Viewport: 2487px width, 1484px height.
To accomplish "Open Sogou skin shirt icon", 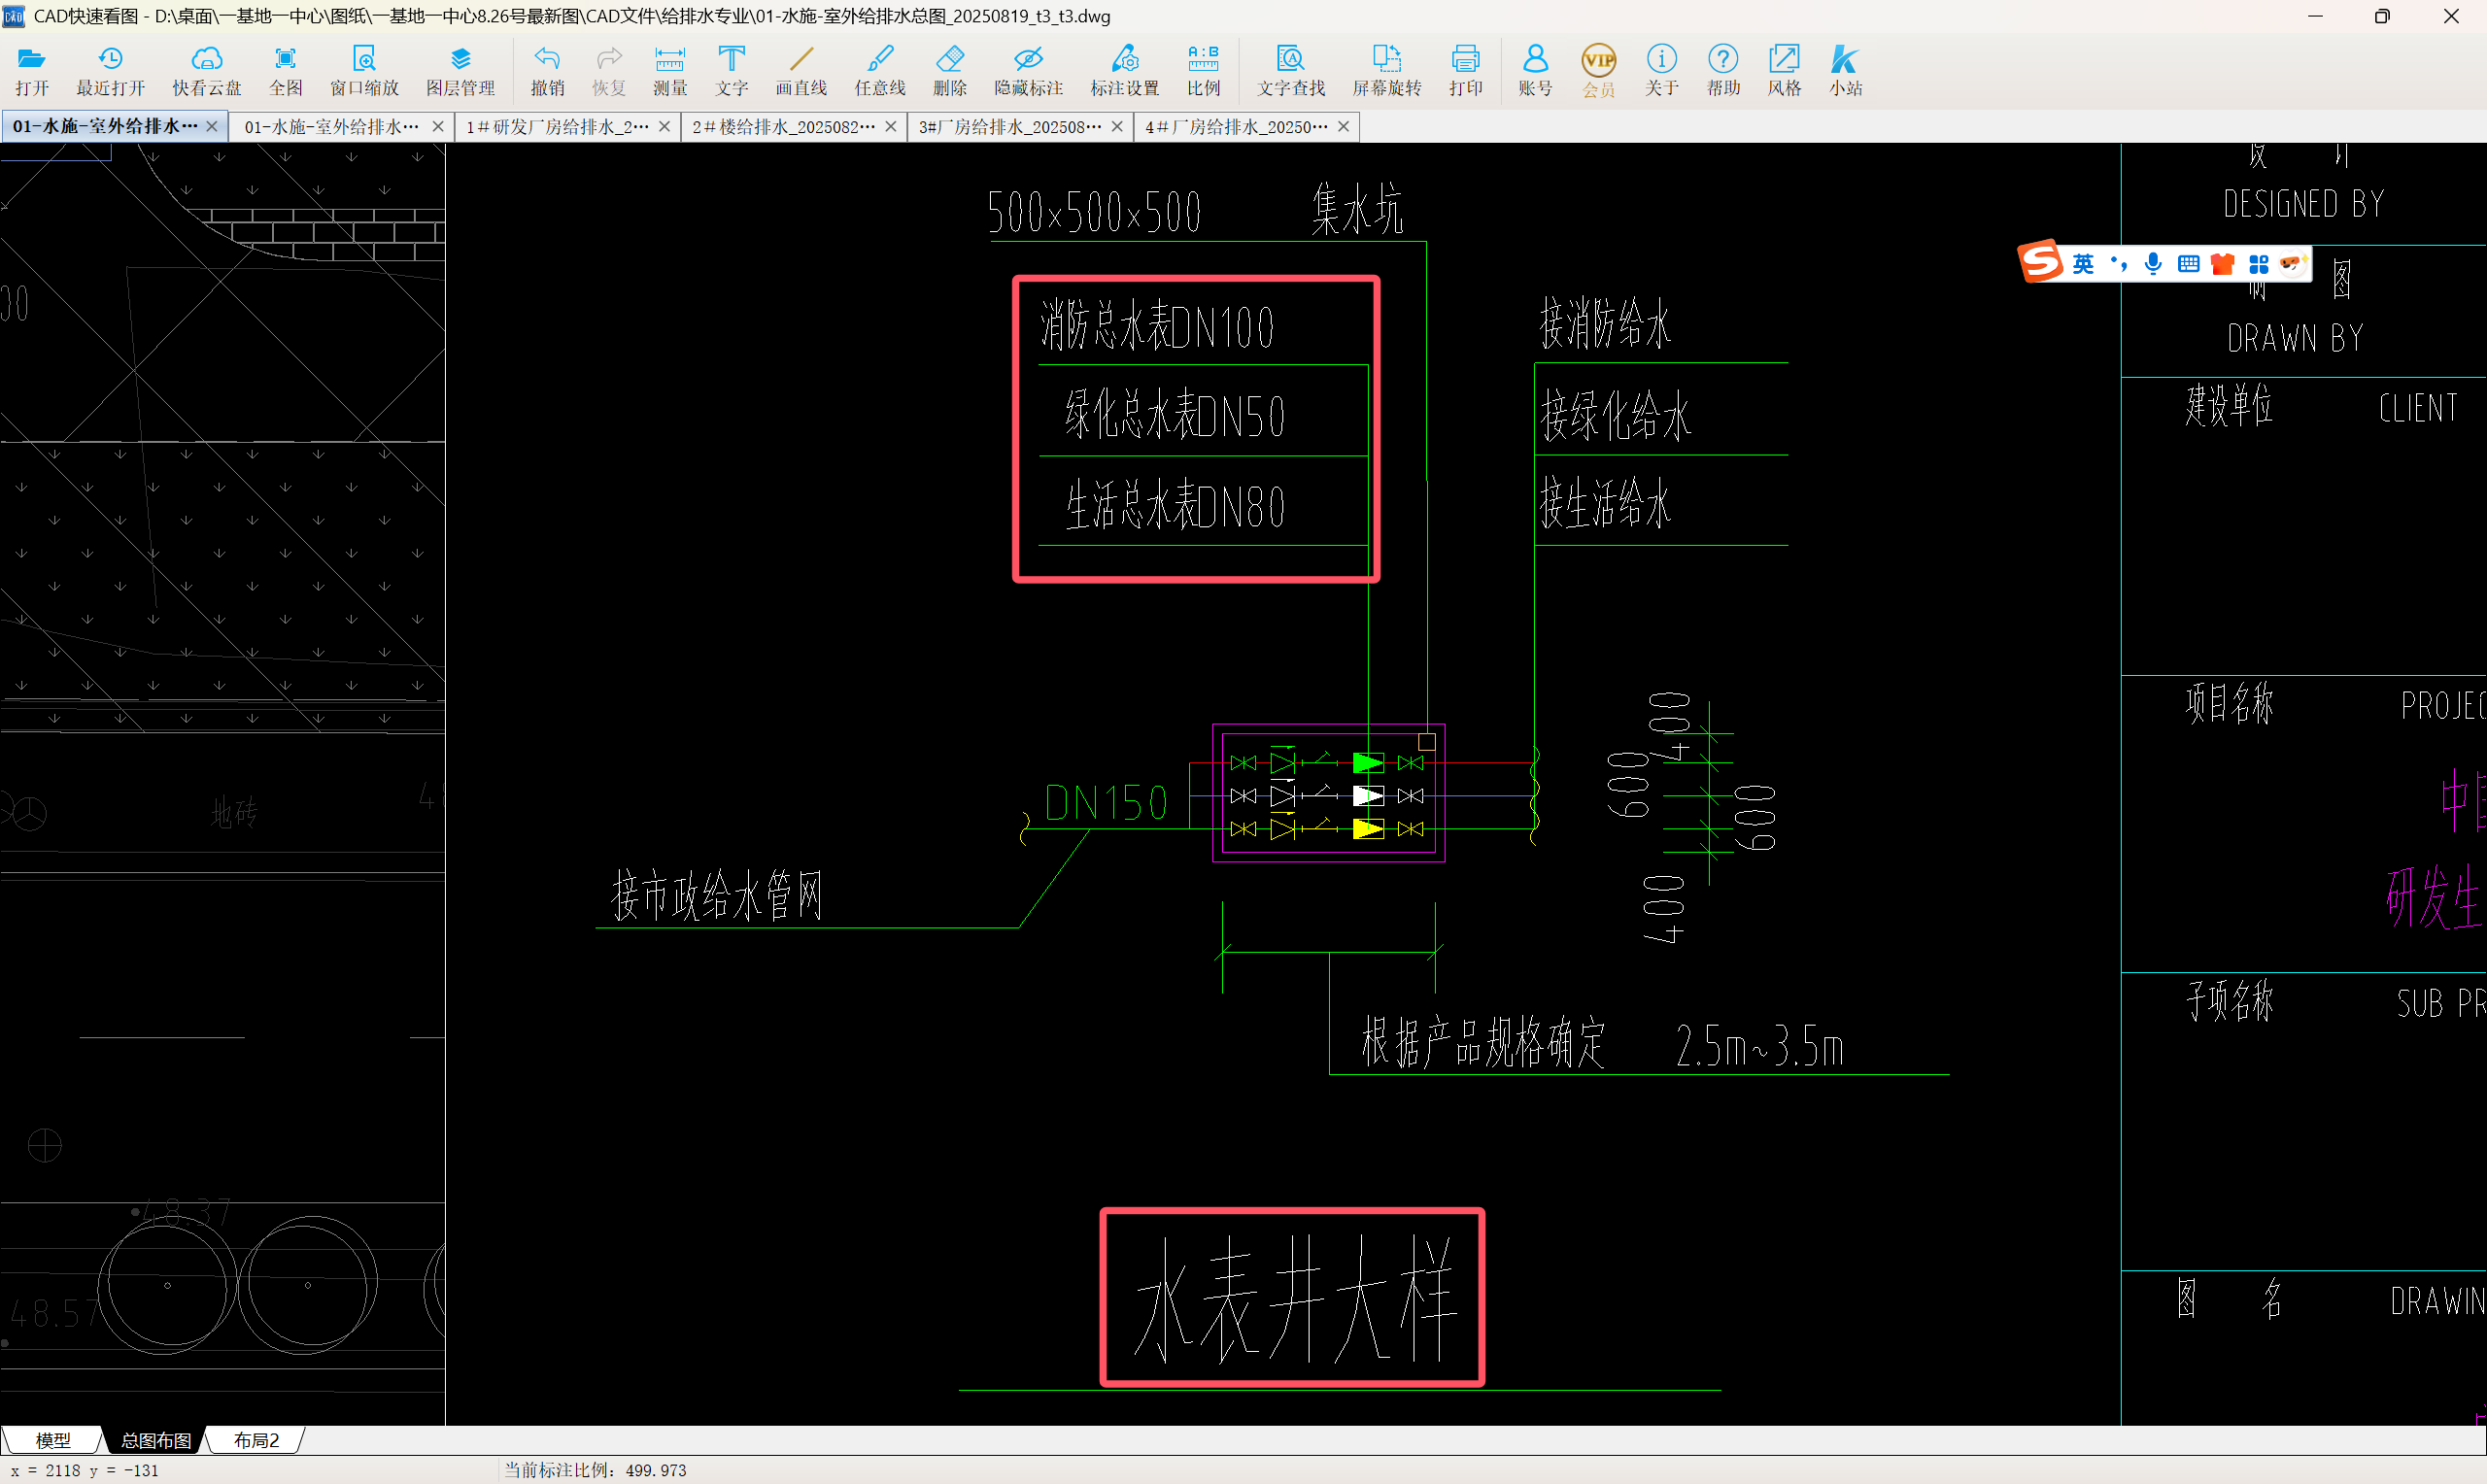I will pyautogui.click(x=2223, y=264).
